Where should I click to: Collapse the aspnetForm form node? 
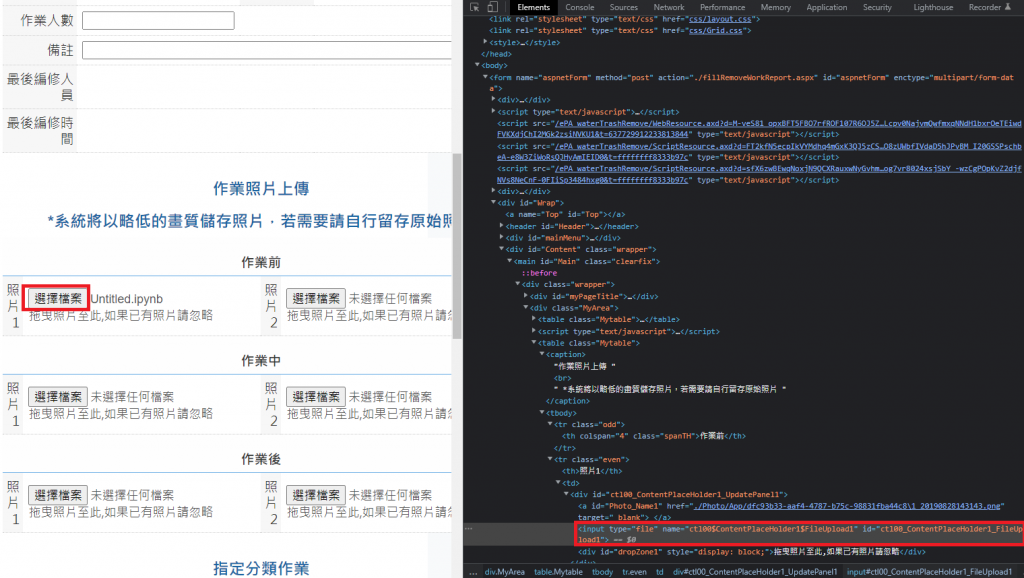[485, 77]
